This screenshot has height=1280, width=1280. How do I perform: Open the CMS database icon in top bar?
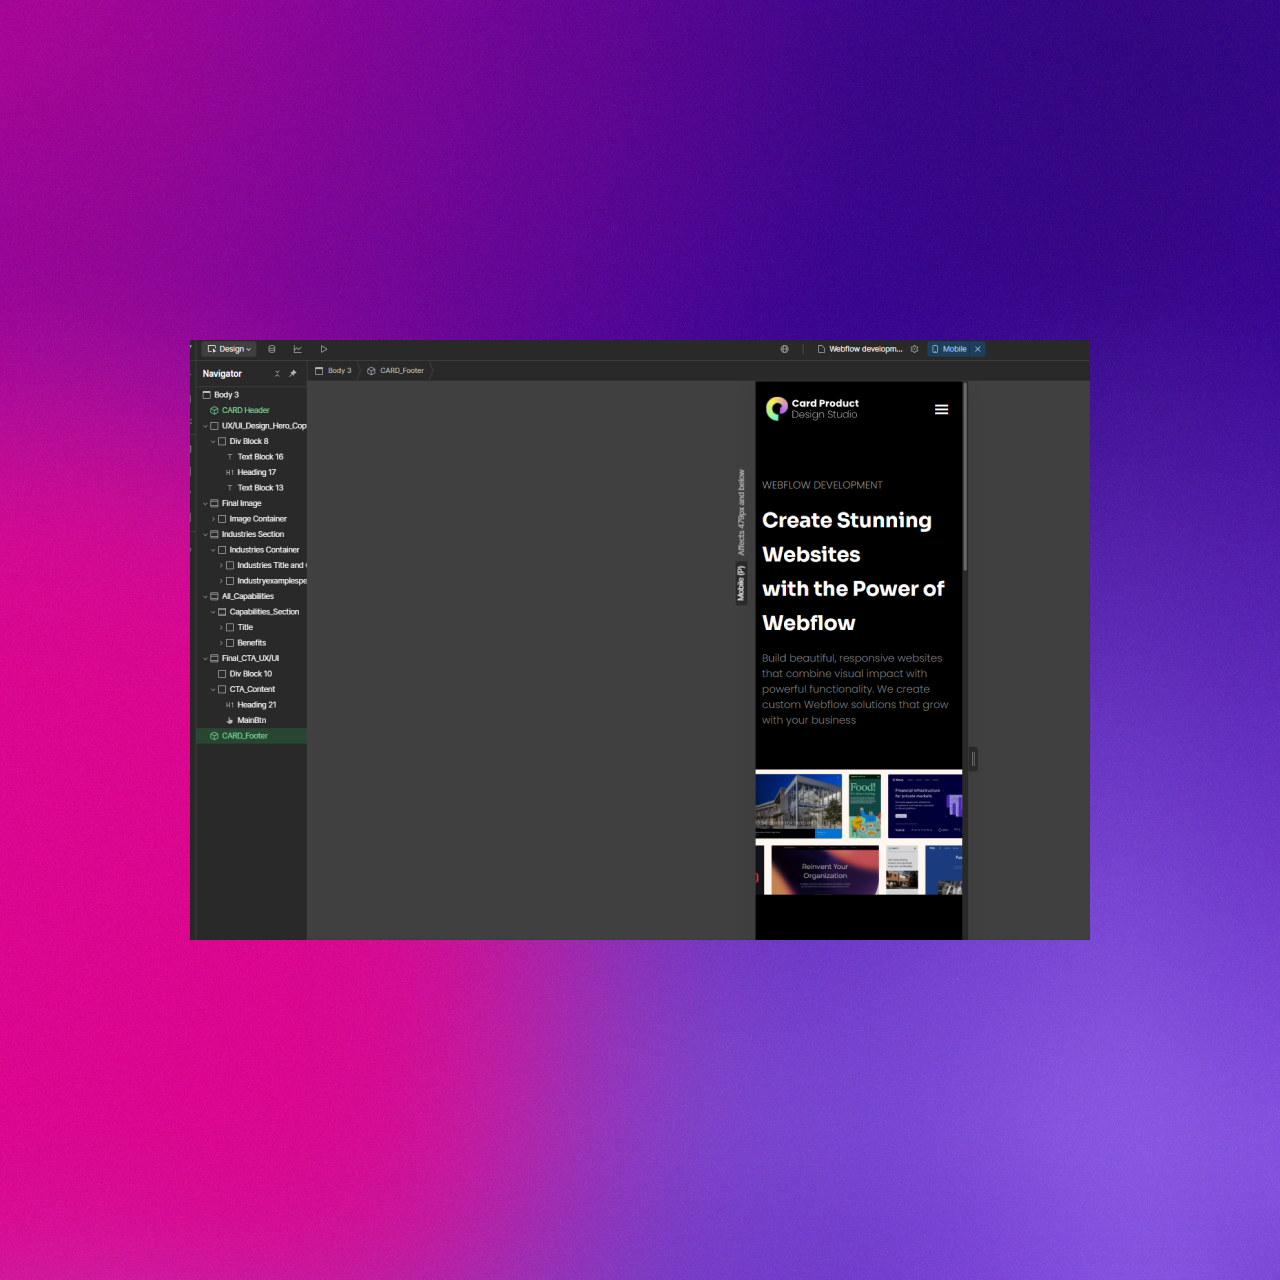pos(272,349)
